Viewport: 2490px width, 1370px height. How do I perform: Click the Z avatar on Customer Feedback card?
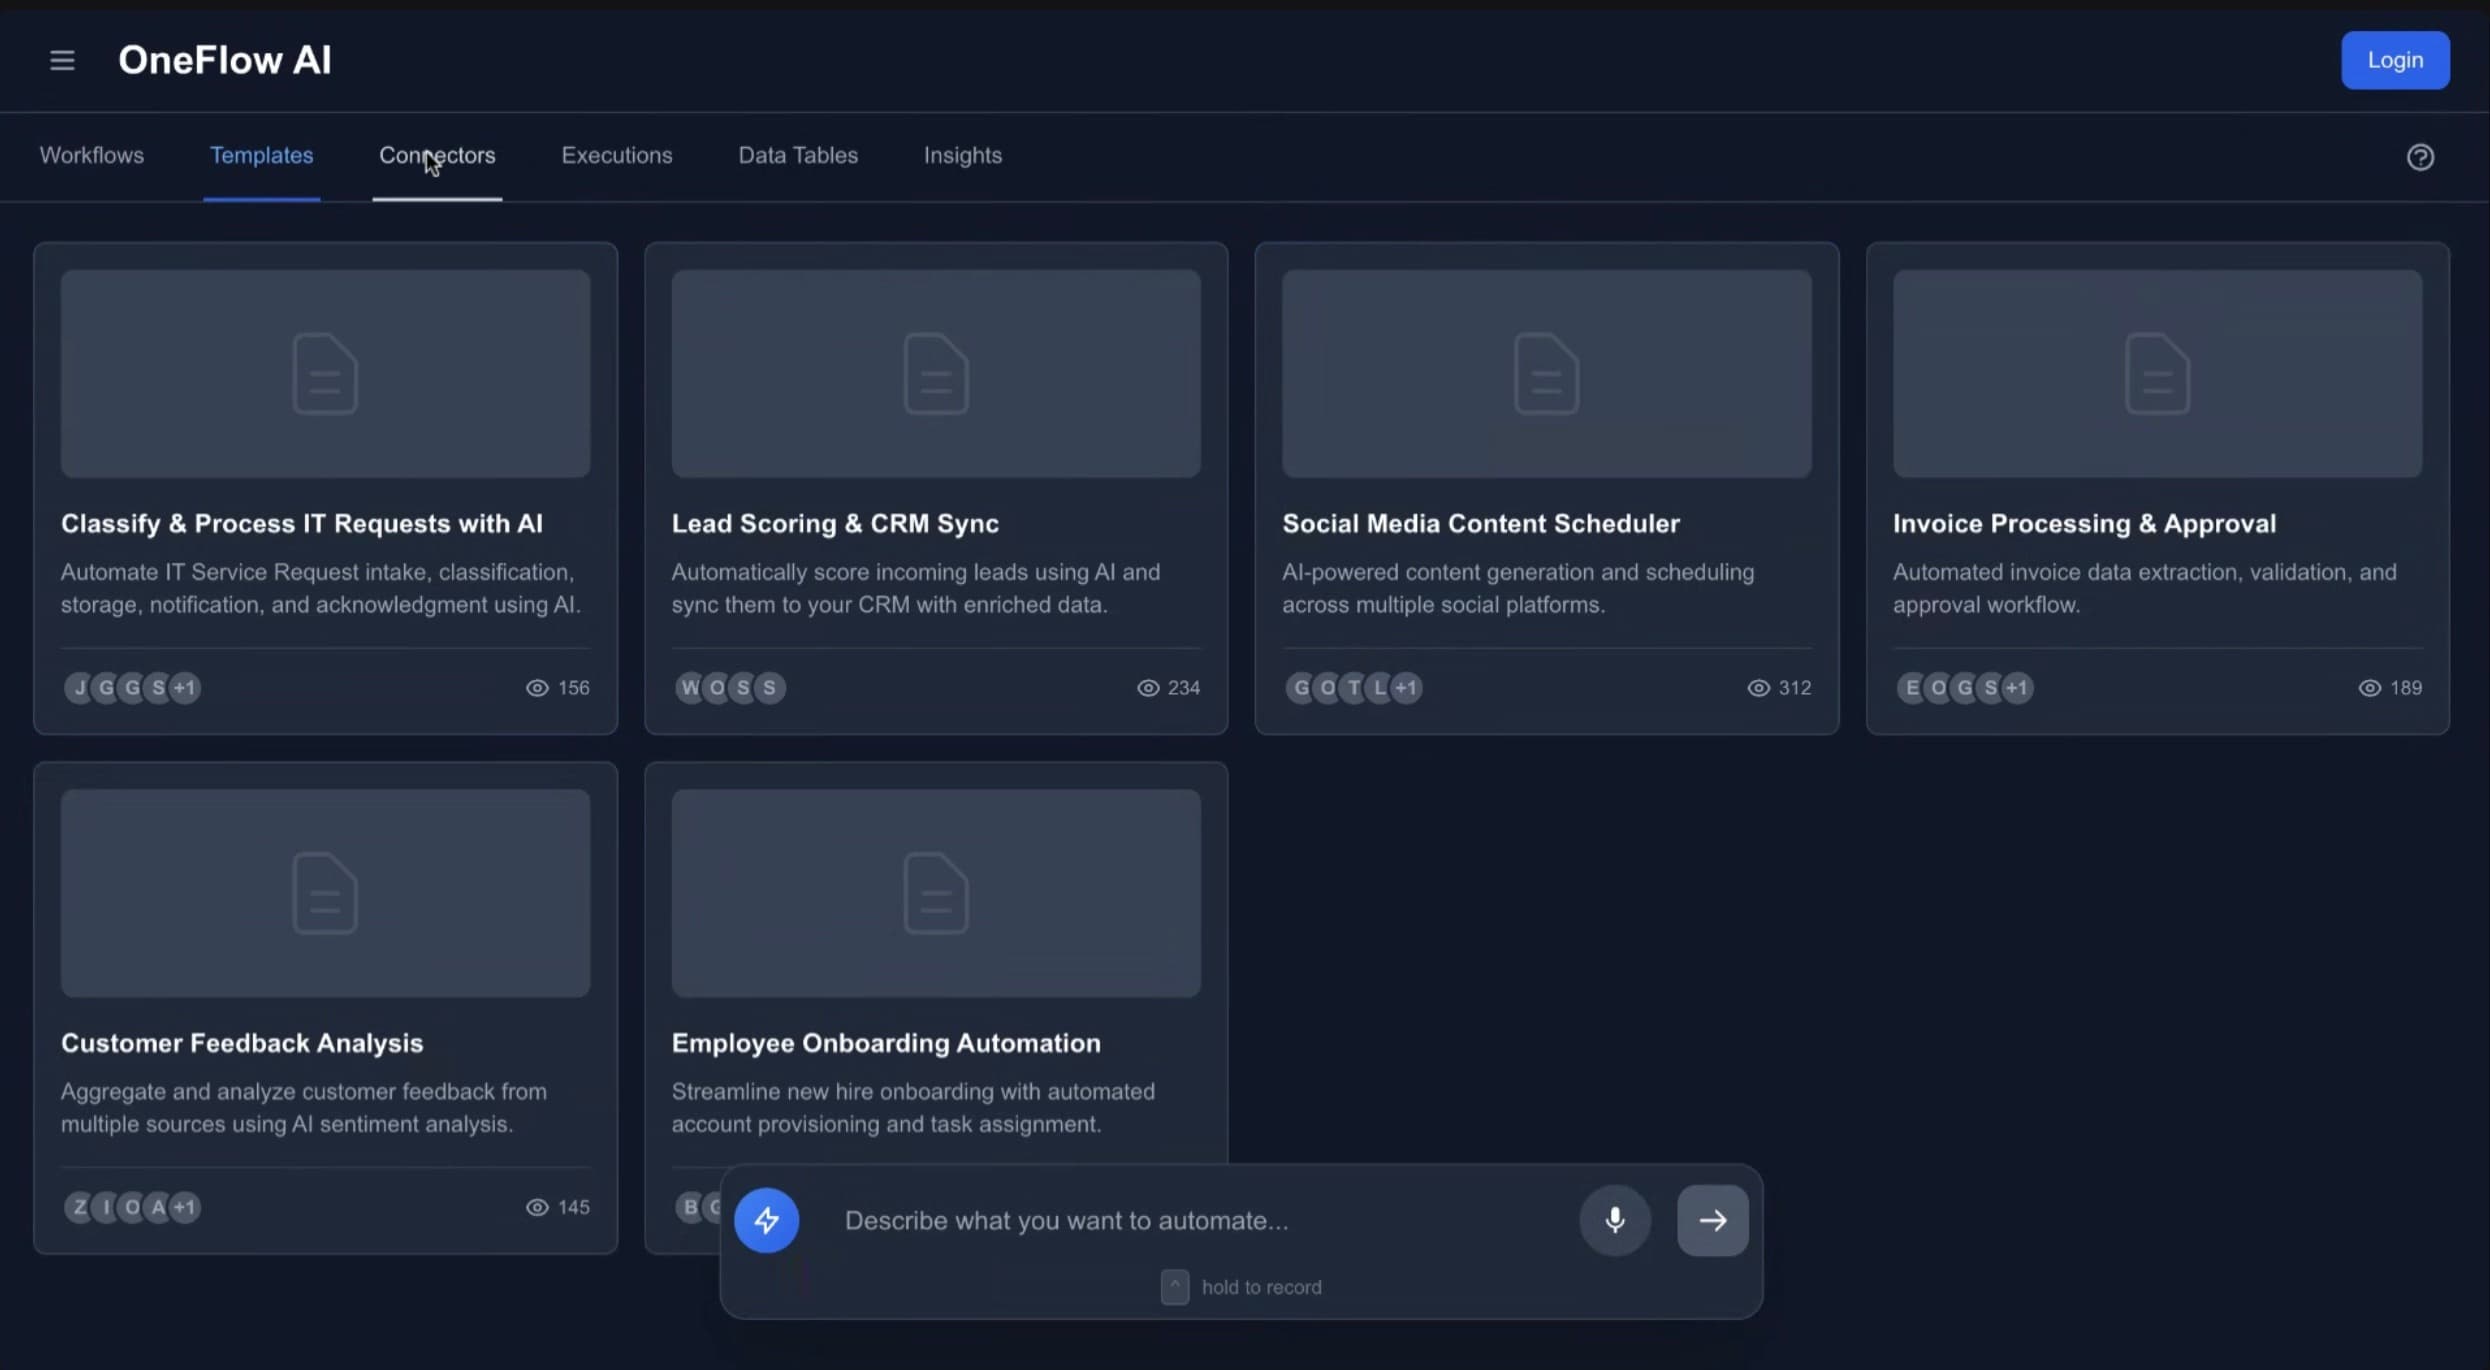coord(79,1207)
